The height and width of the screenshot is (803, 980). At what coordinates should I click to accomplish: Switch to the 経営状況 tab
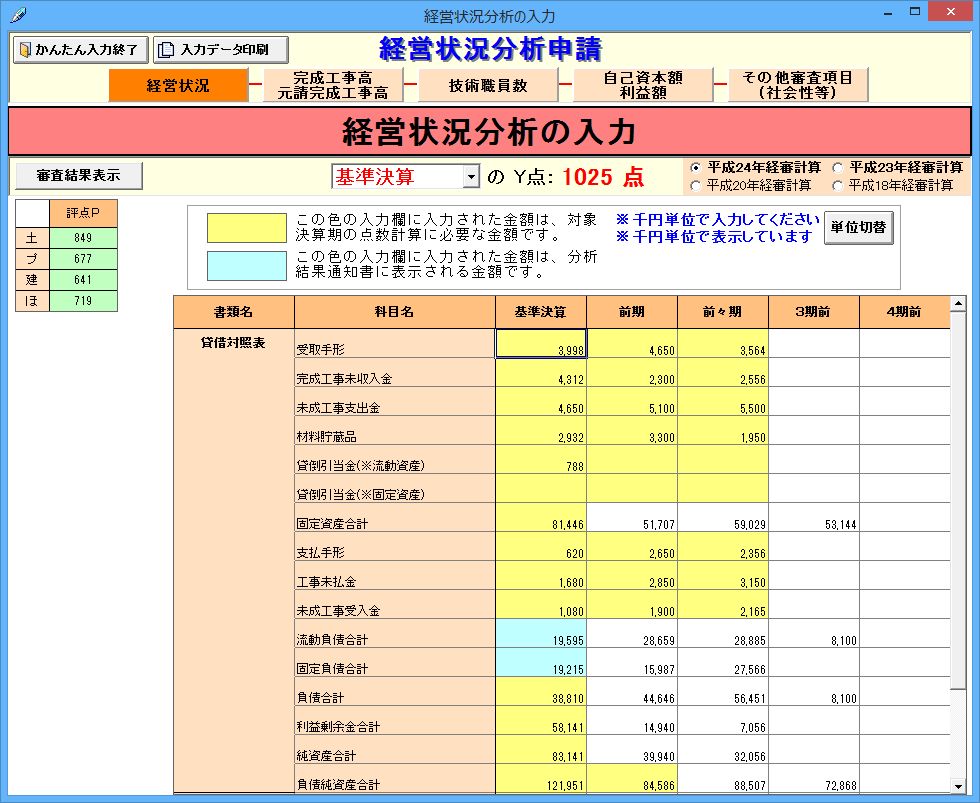[x=178, y=86]
